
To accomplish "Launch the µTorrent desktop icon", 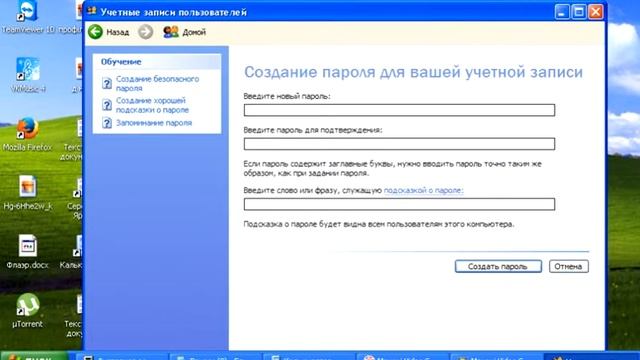I will pyautogui.click(x=28, y=305).
